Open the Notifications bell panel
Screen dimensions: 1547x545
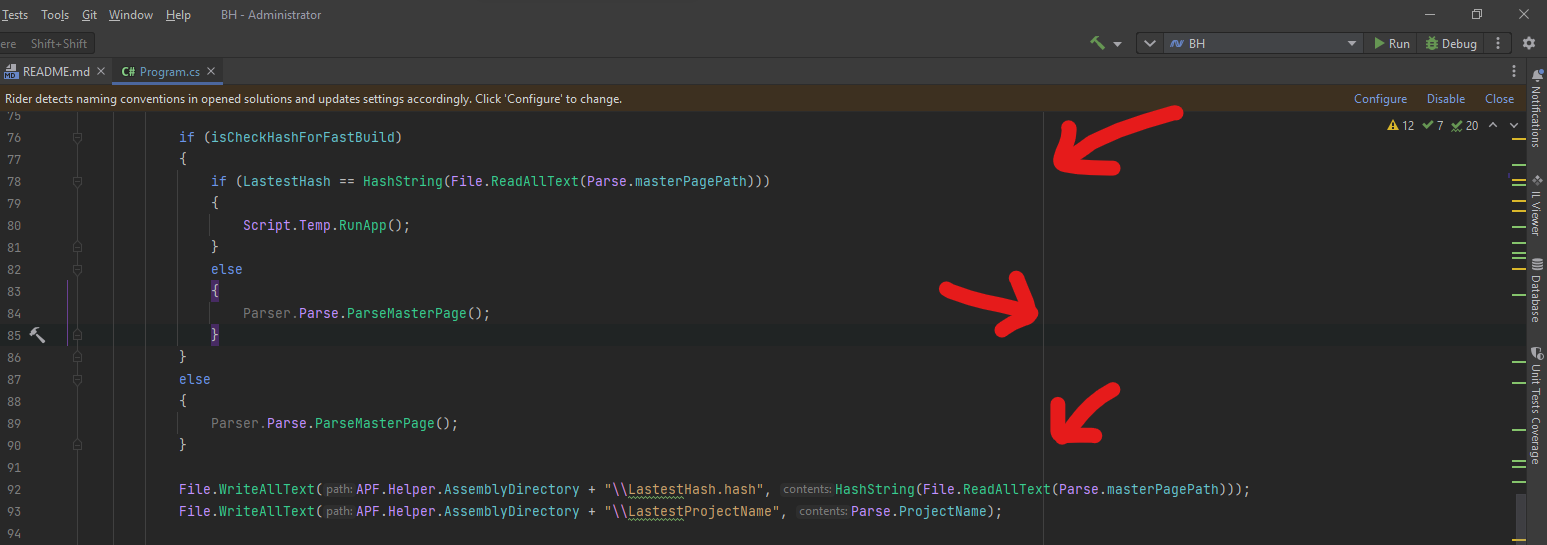[1537, 106]
